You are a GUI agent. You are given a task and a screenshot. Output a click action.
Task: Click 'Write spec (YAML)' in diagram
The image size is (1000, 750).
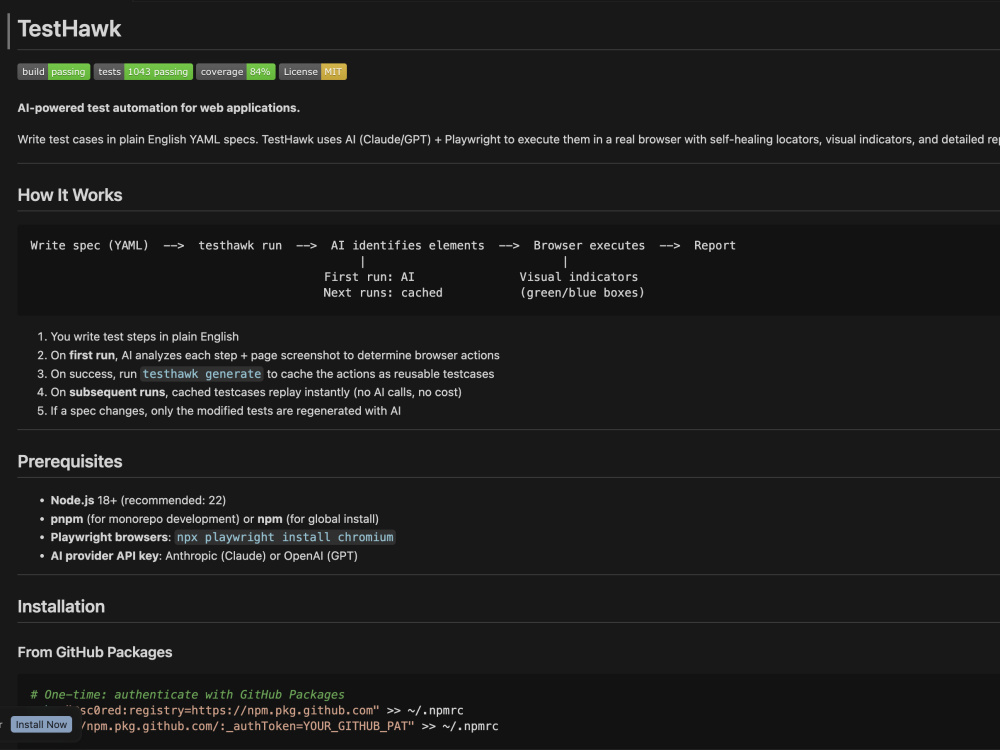click(x=89, y=246)
